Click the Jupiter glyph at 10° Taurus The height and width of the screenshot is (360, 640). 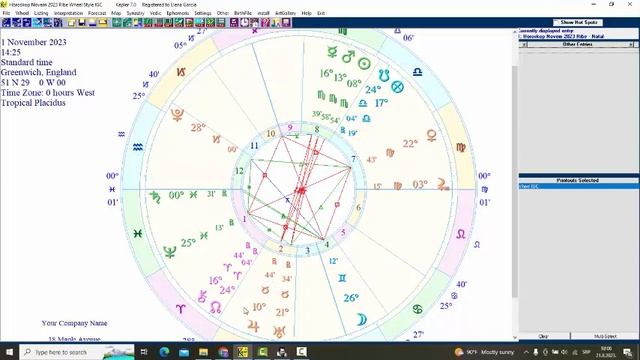(253, 325)
